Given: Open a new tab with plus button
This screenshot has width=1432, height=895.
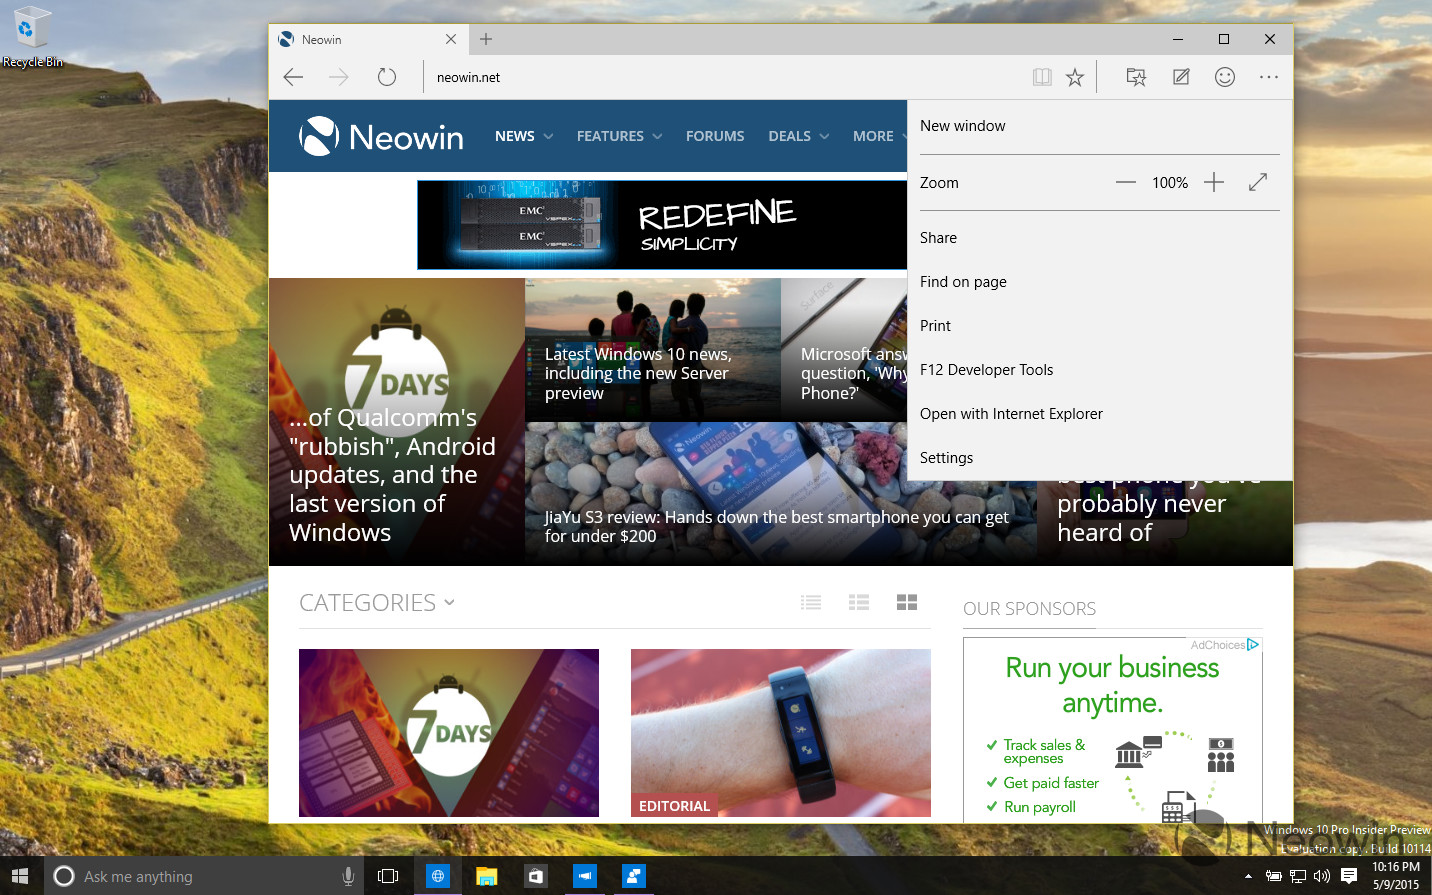Looking at the screenshot, I should 486,39.
